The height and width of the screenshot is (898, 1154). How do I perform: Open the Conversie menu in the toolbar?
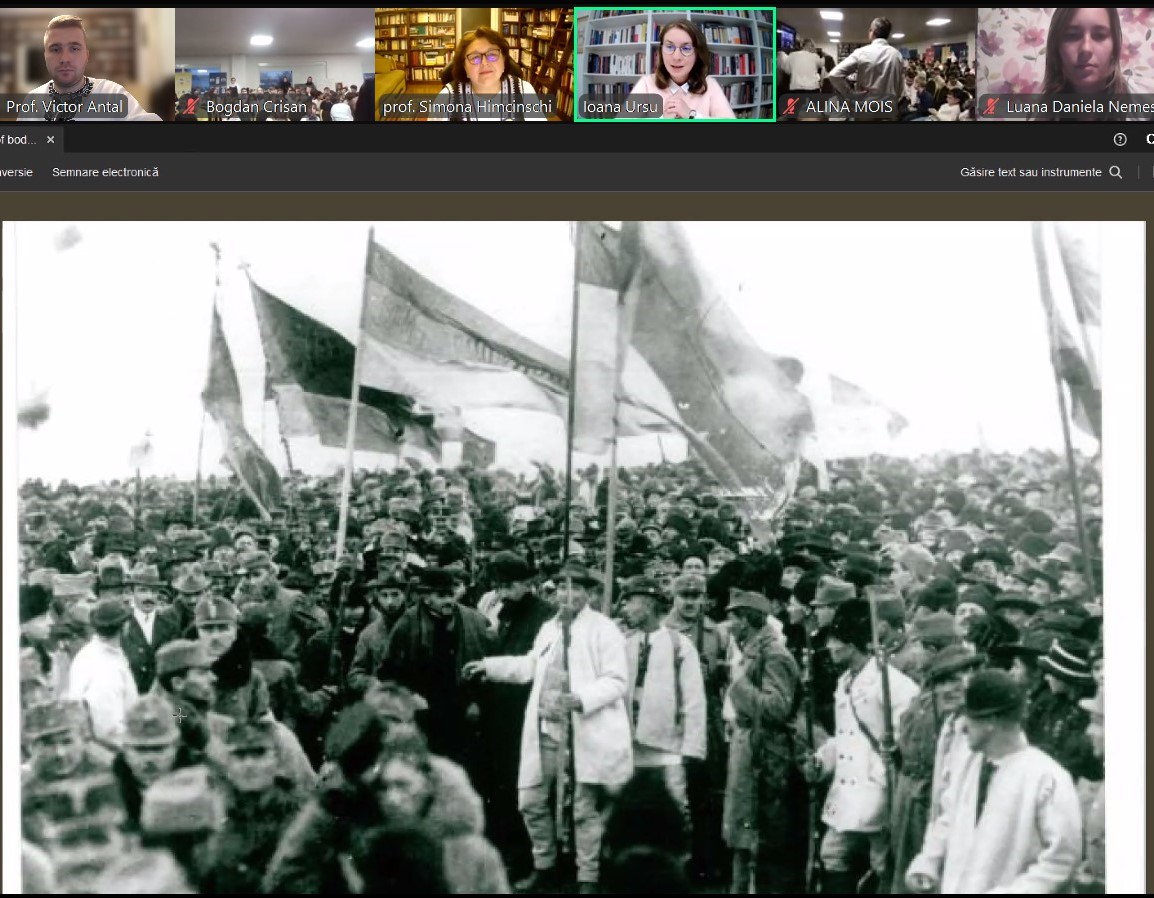14,172
